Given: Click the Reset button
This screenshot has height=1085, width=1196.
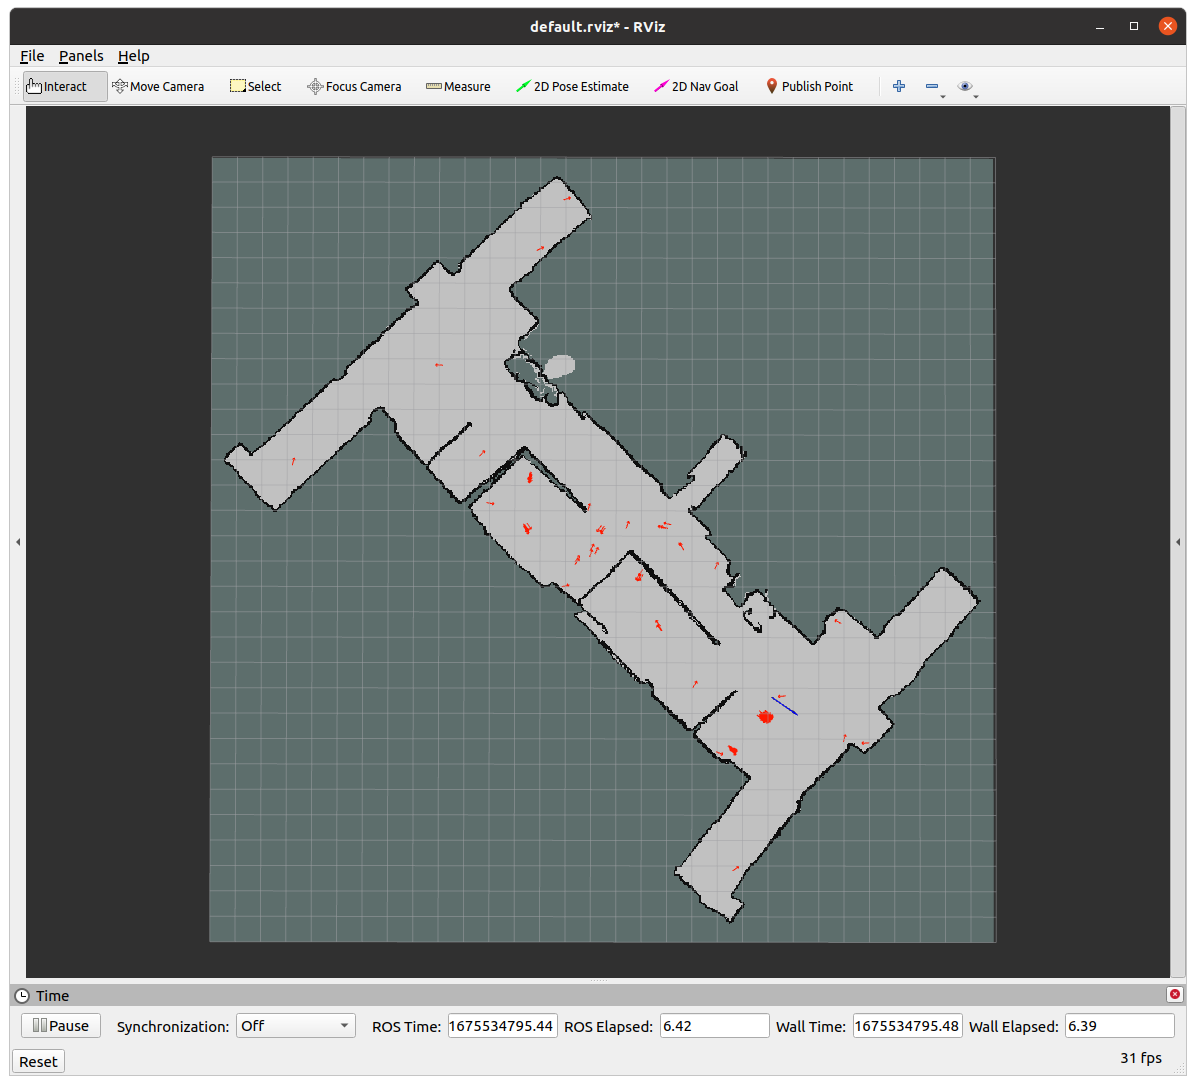Looking at the screenshot, I should click(x=38, y=1061).
